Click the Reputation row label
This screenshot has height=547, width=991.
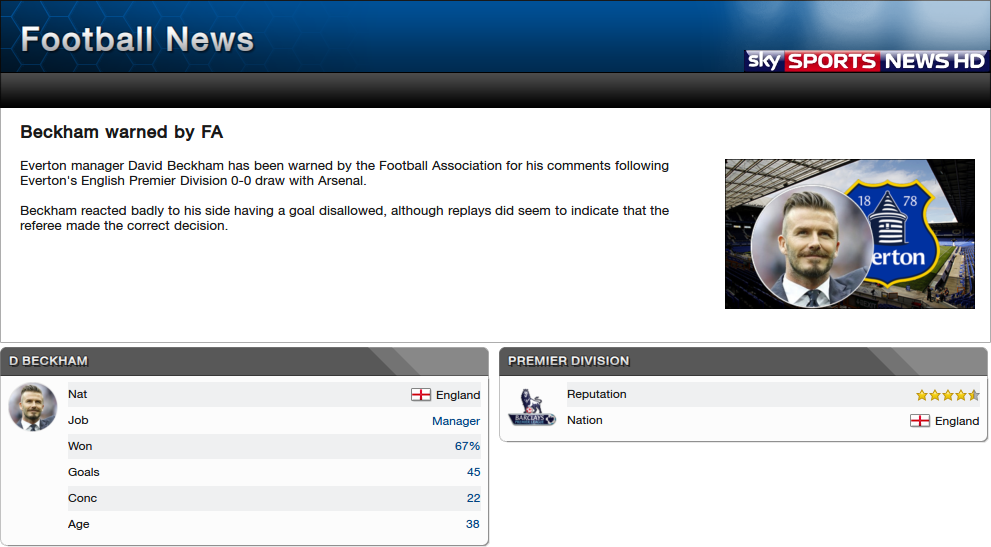pyautogui.click(x=597, y=394)
